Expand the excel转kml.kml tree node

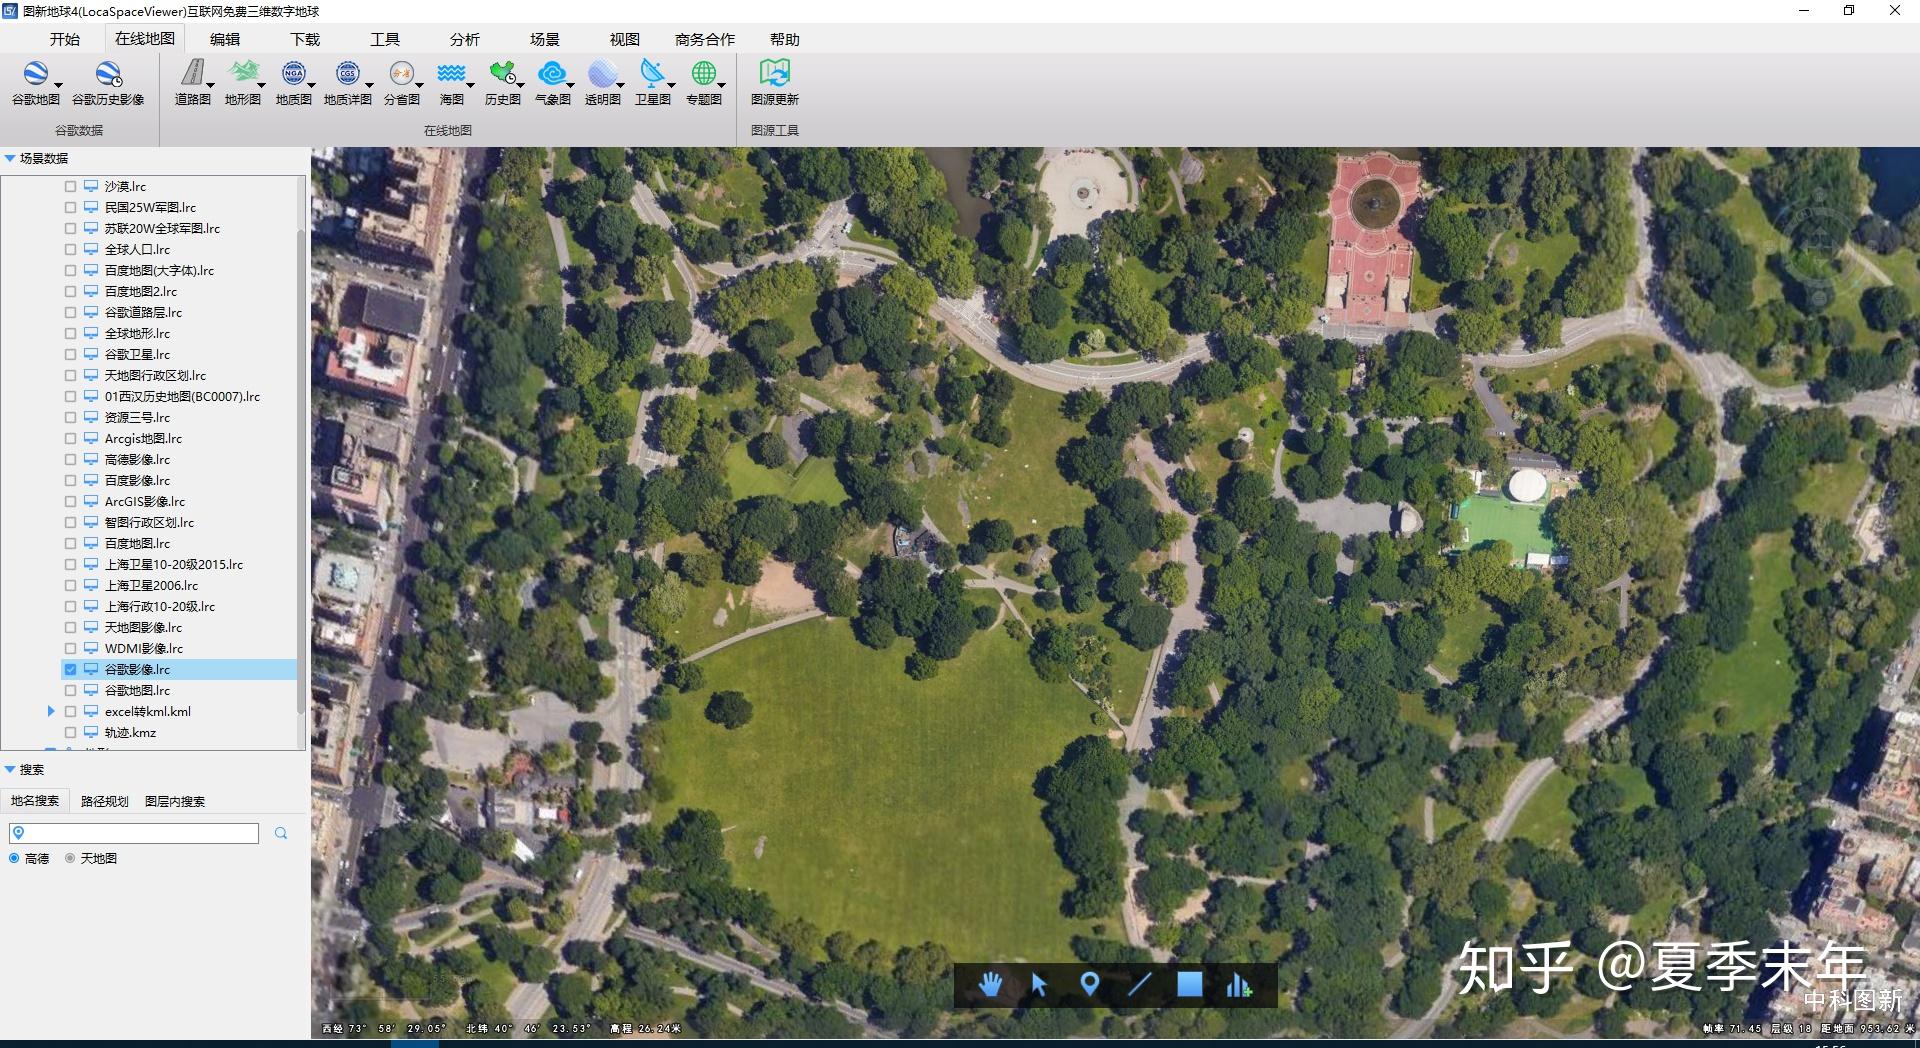(x=51, y=711)
